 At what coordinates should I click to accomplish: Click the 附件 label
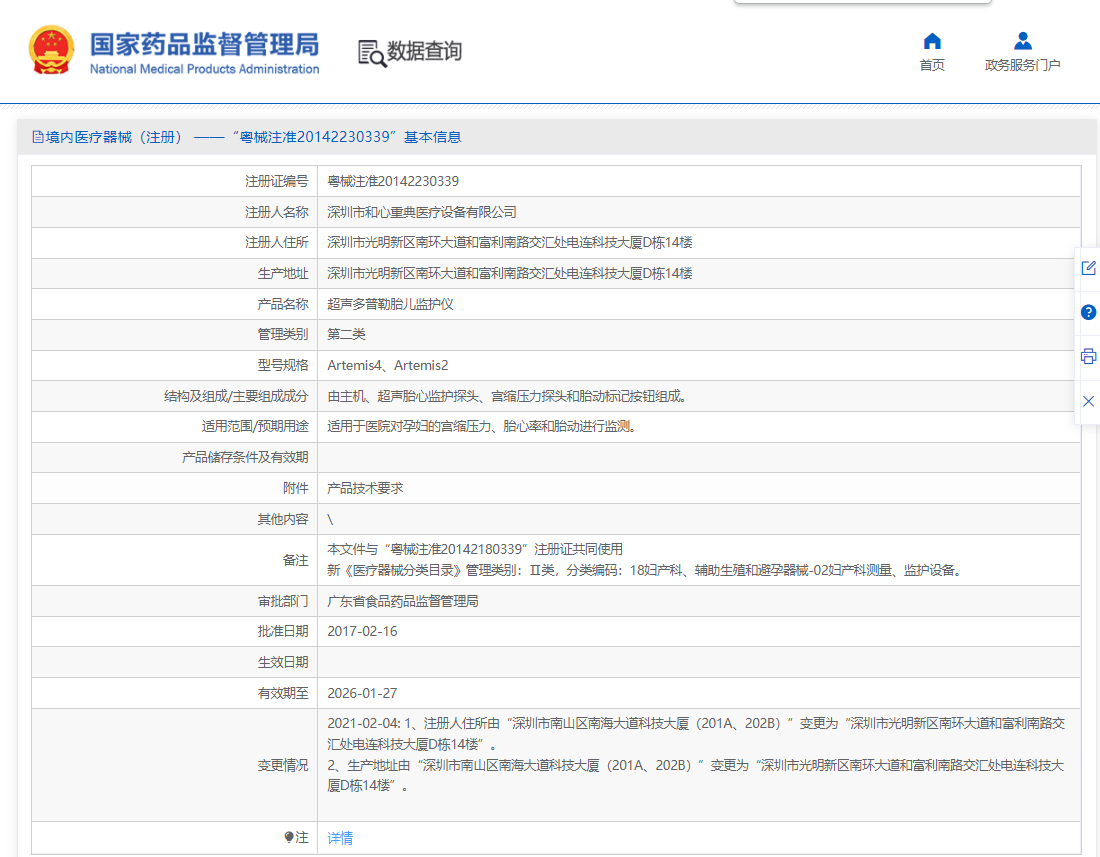[x=295, y=488]
